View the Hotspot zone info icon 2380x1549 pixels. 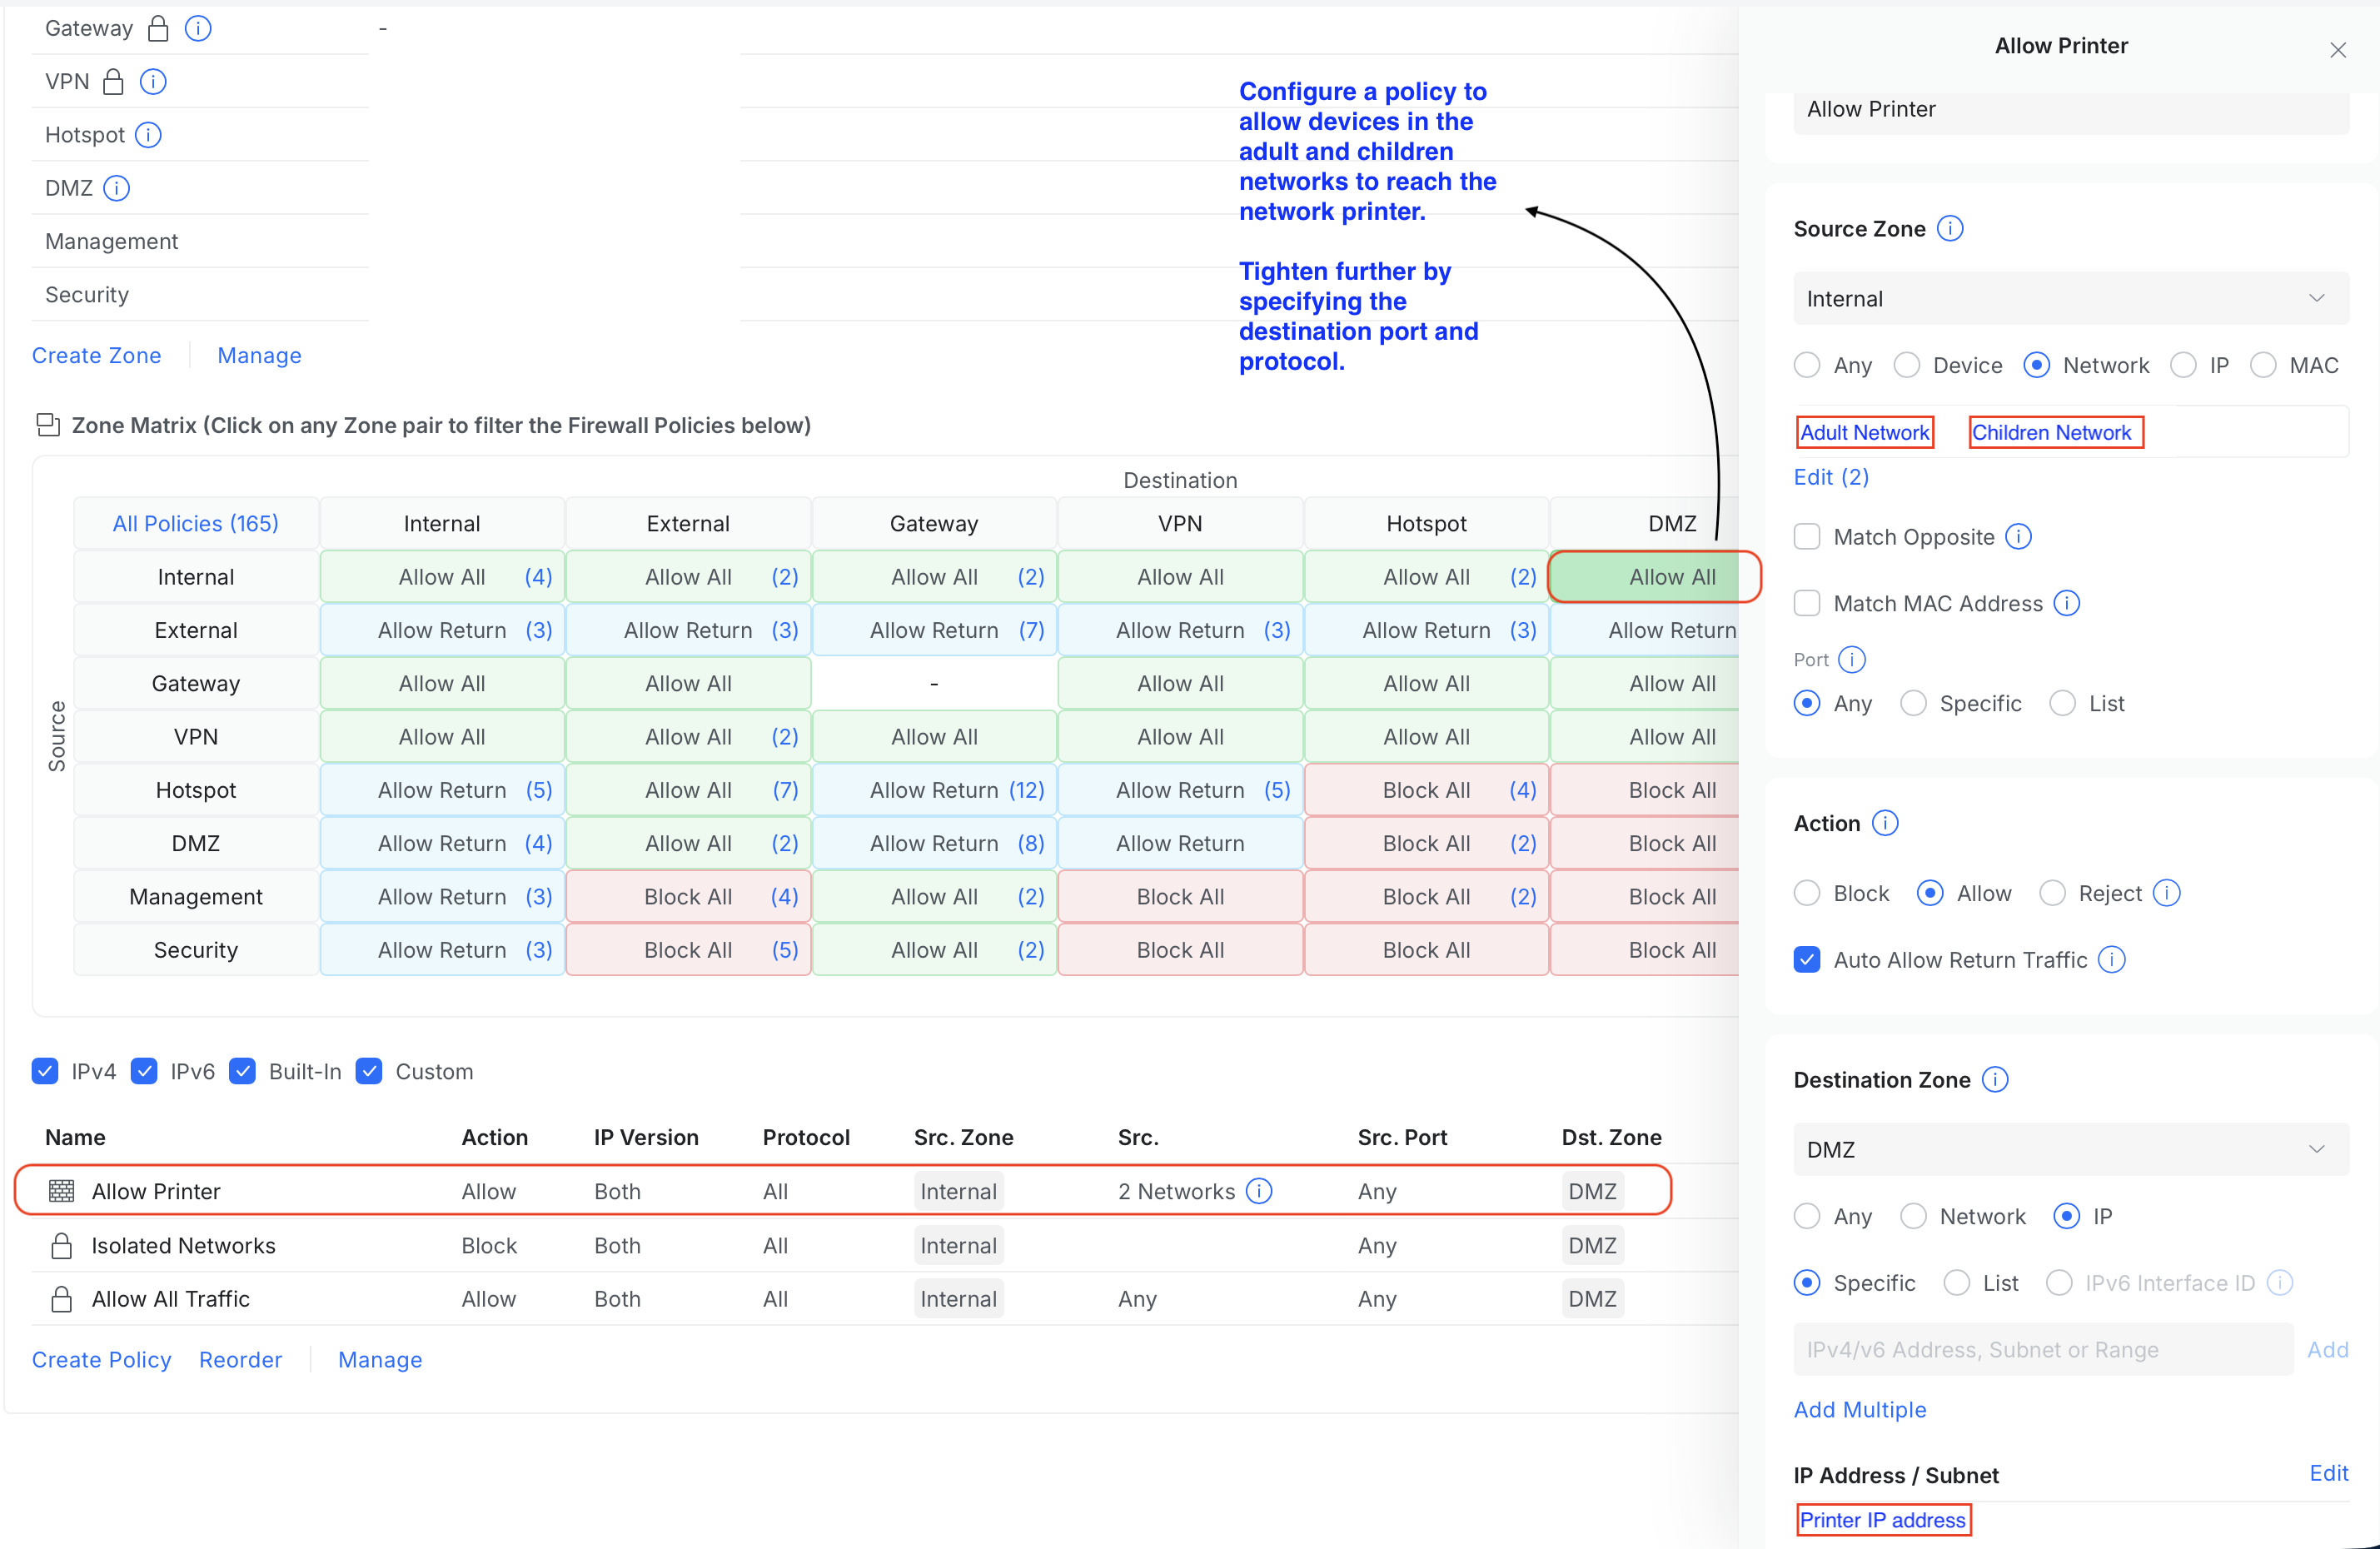click(148, 135)
